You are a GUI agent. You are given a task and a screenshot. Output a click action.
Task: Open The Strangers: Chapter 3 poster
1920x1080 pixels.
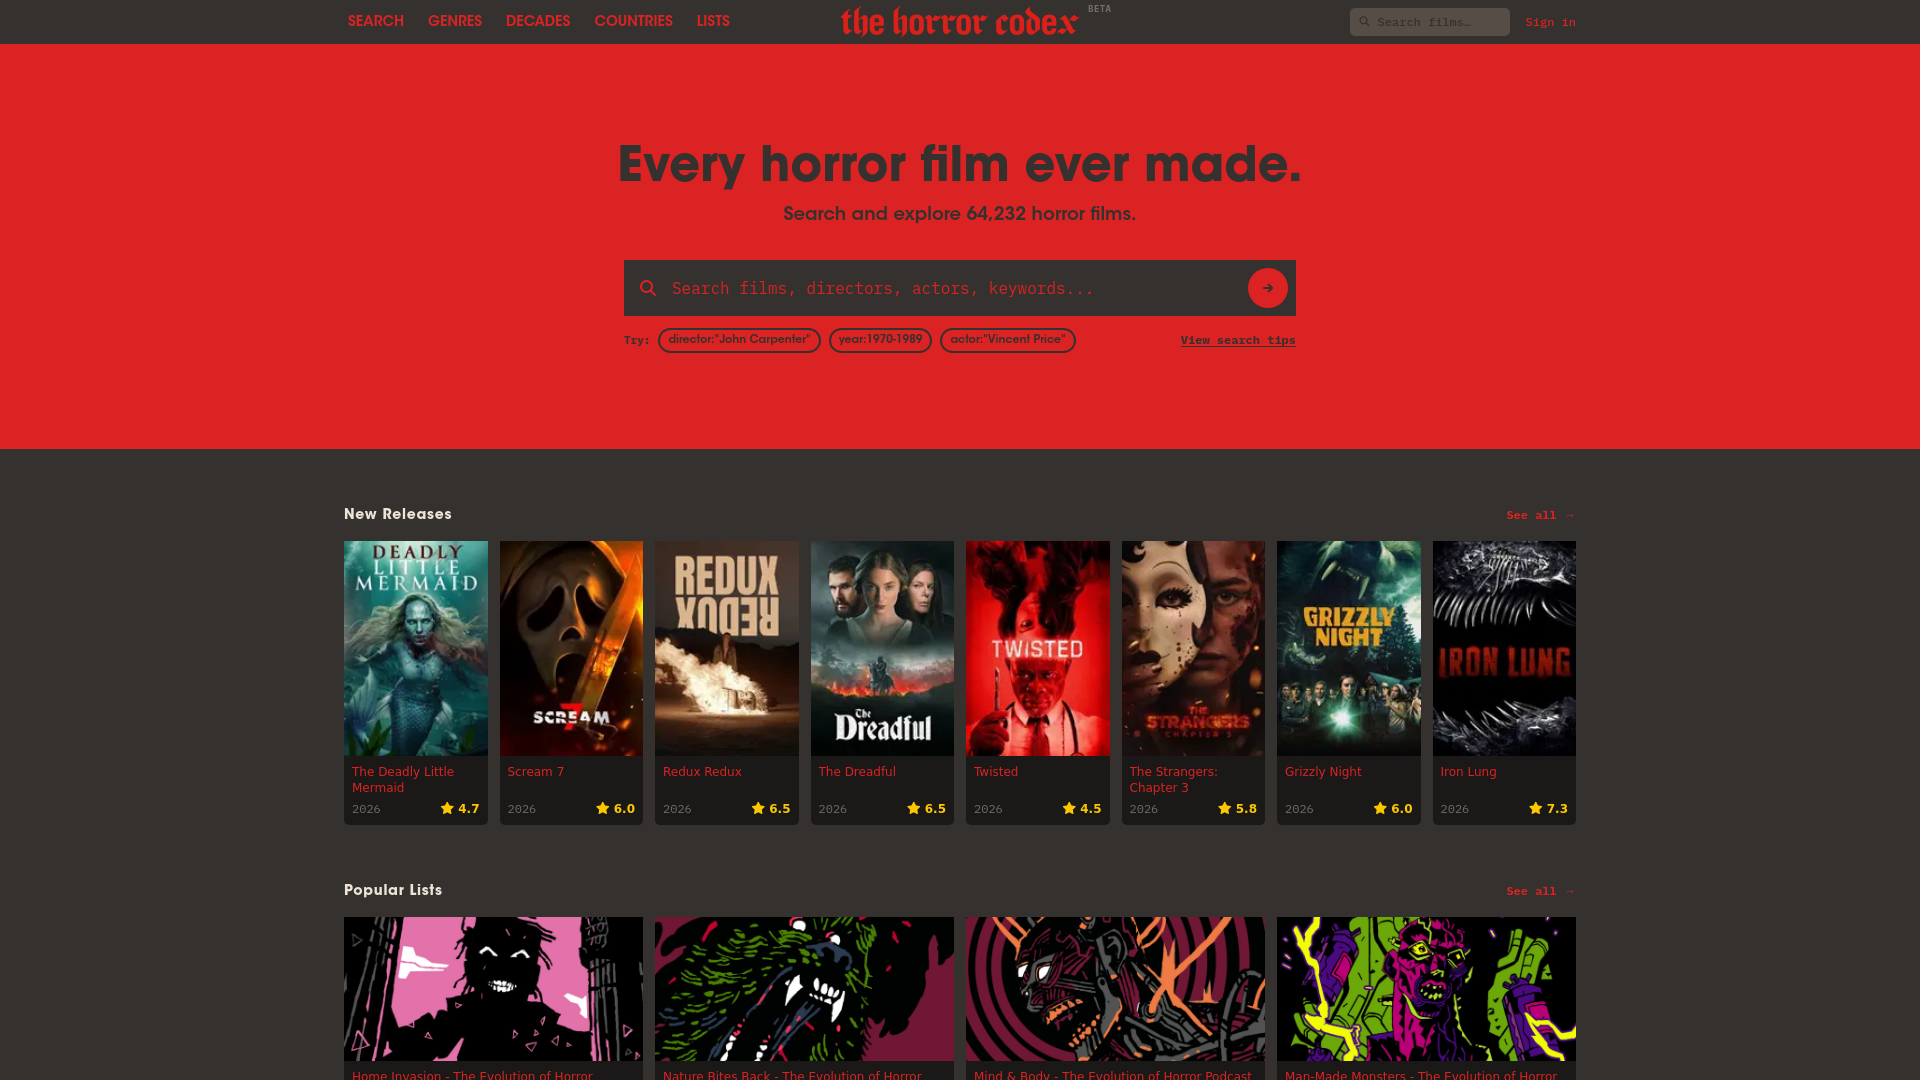click(1193, 648)
